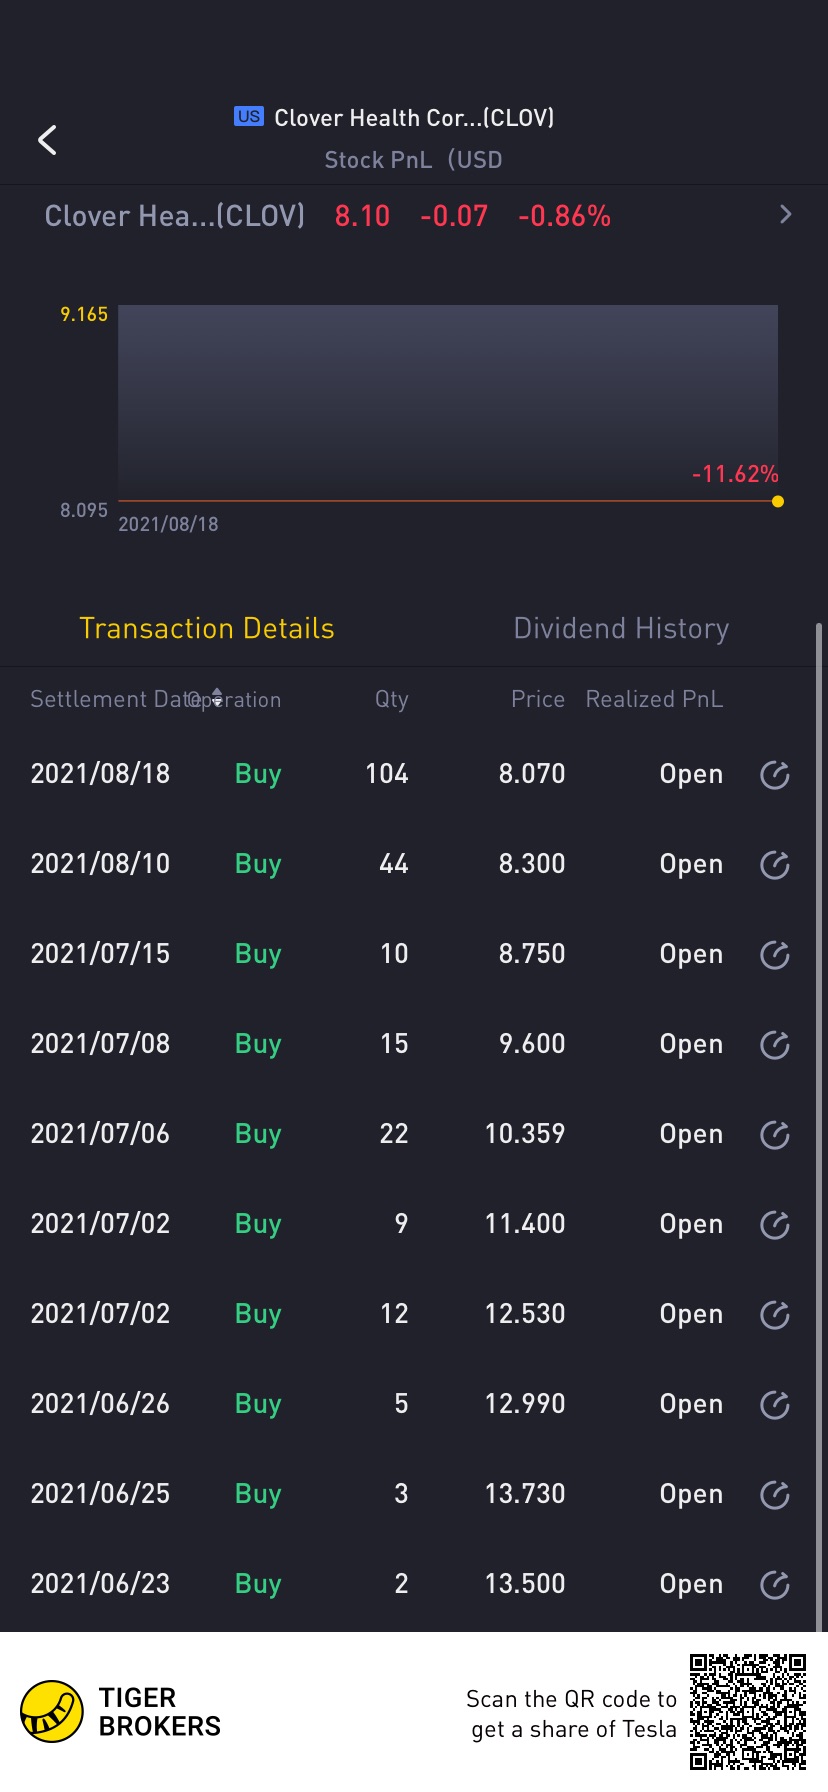Viewport: 828px width, 1792px height.
Task: Click the Realized PnL column header
Action: click(654, 699)
